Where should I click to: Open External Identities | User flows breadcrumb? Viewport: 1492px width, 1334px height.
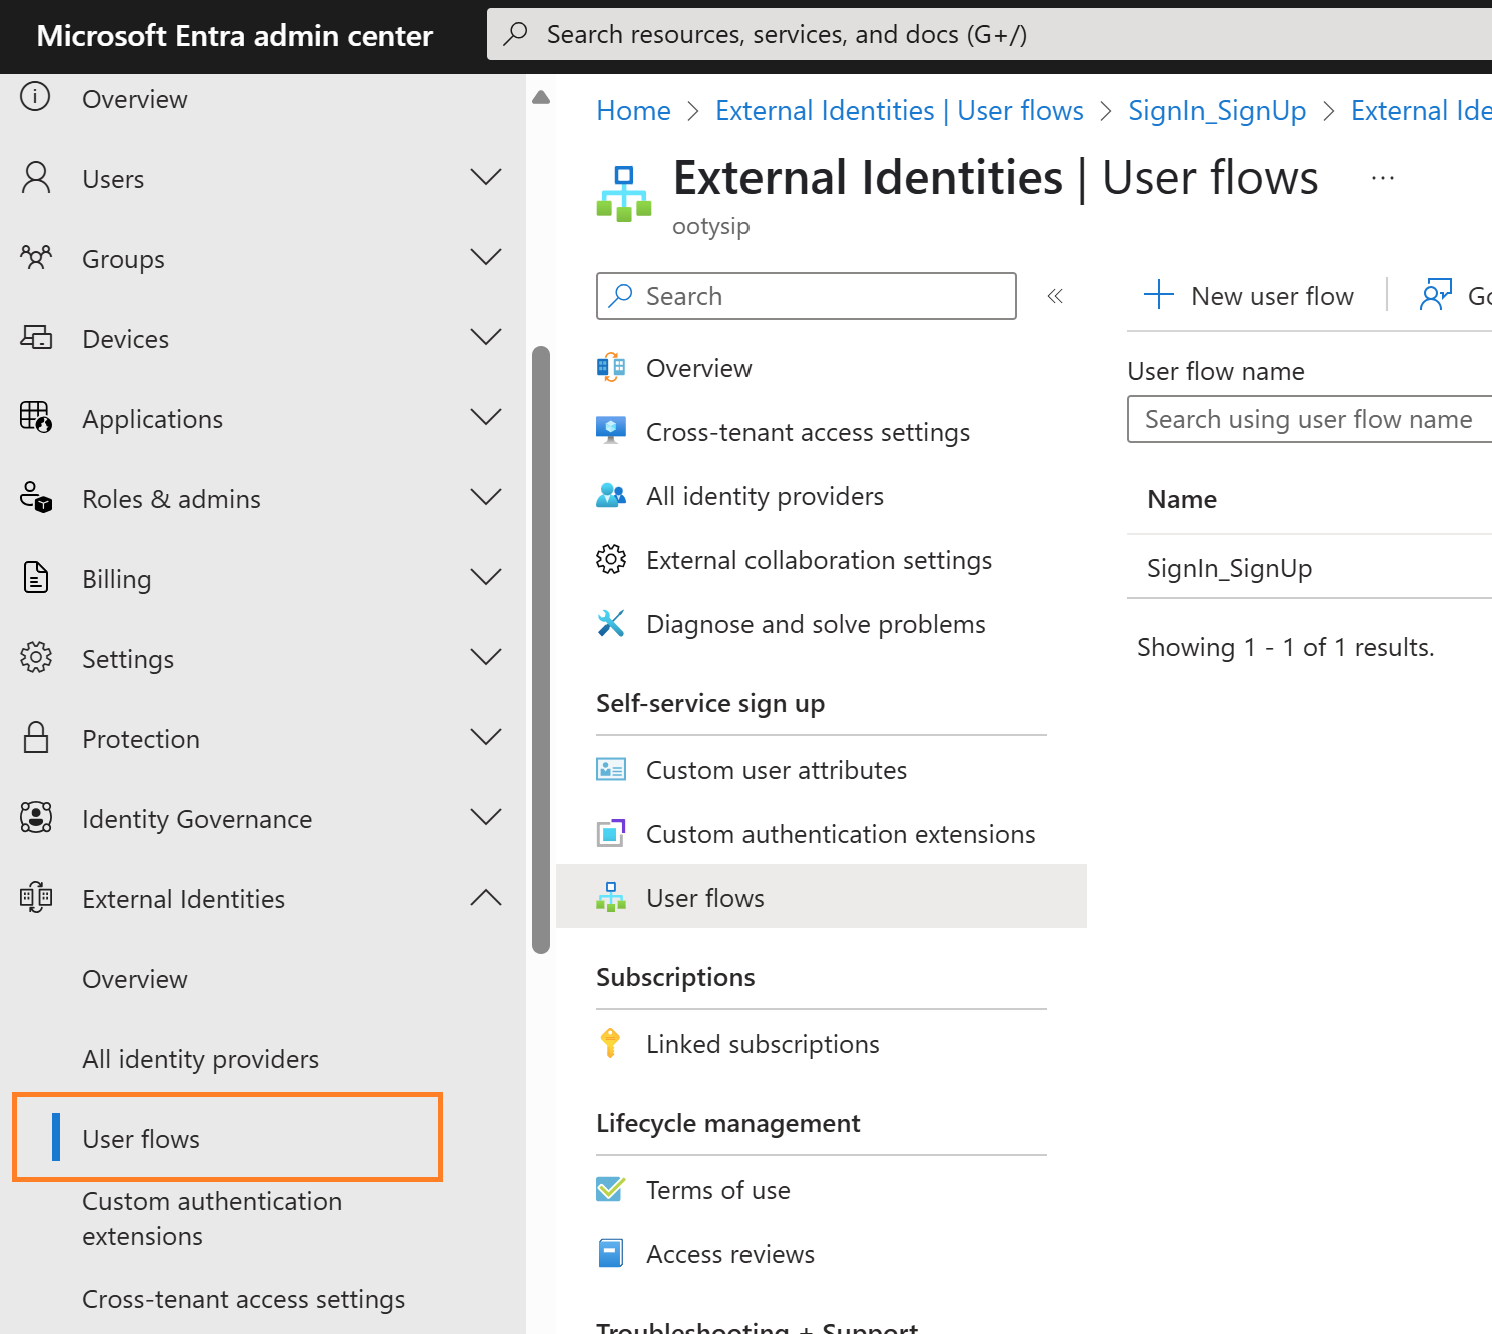pos(899,110)
